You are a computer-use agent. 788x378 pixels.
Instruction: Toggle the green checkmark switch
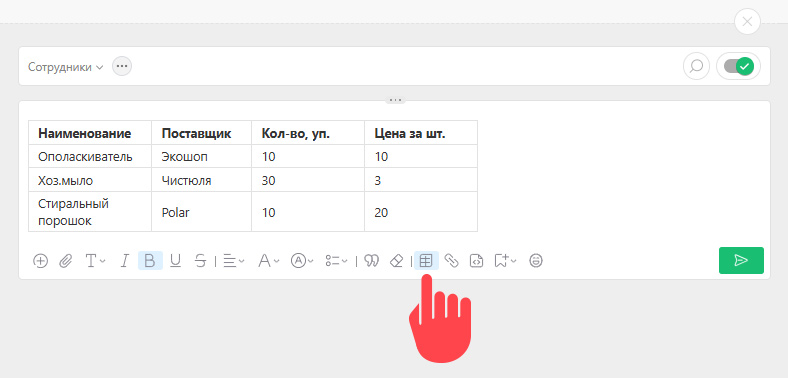tap(738, 66)
